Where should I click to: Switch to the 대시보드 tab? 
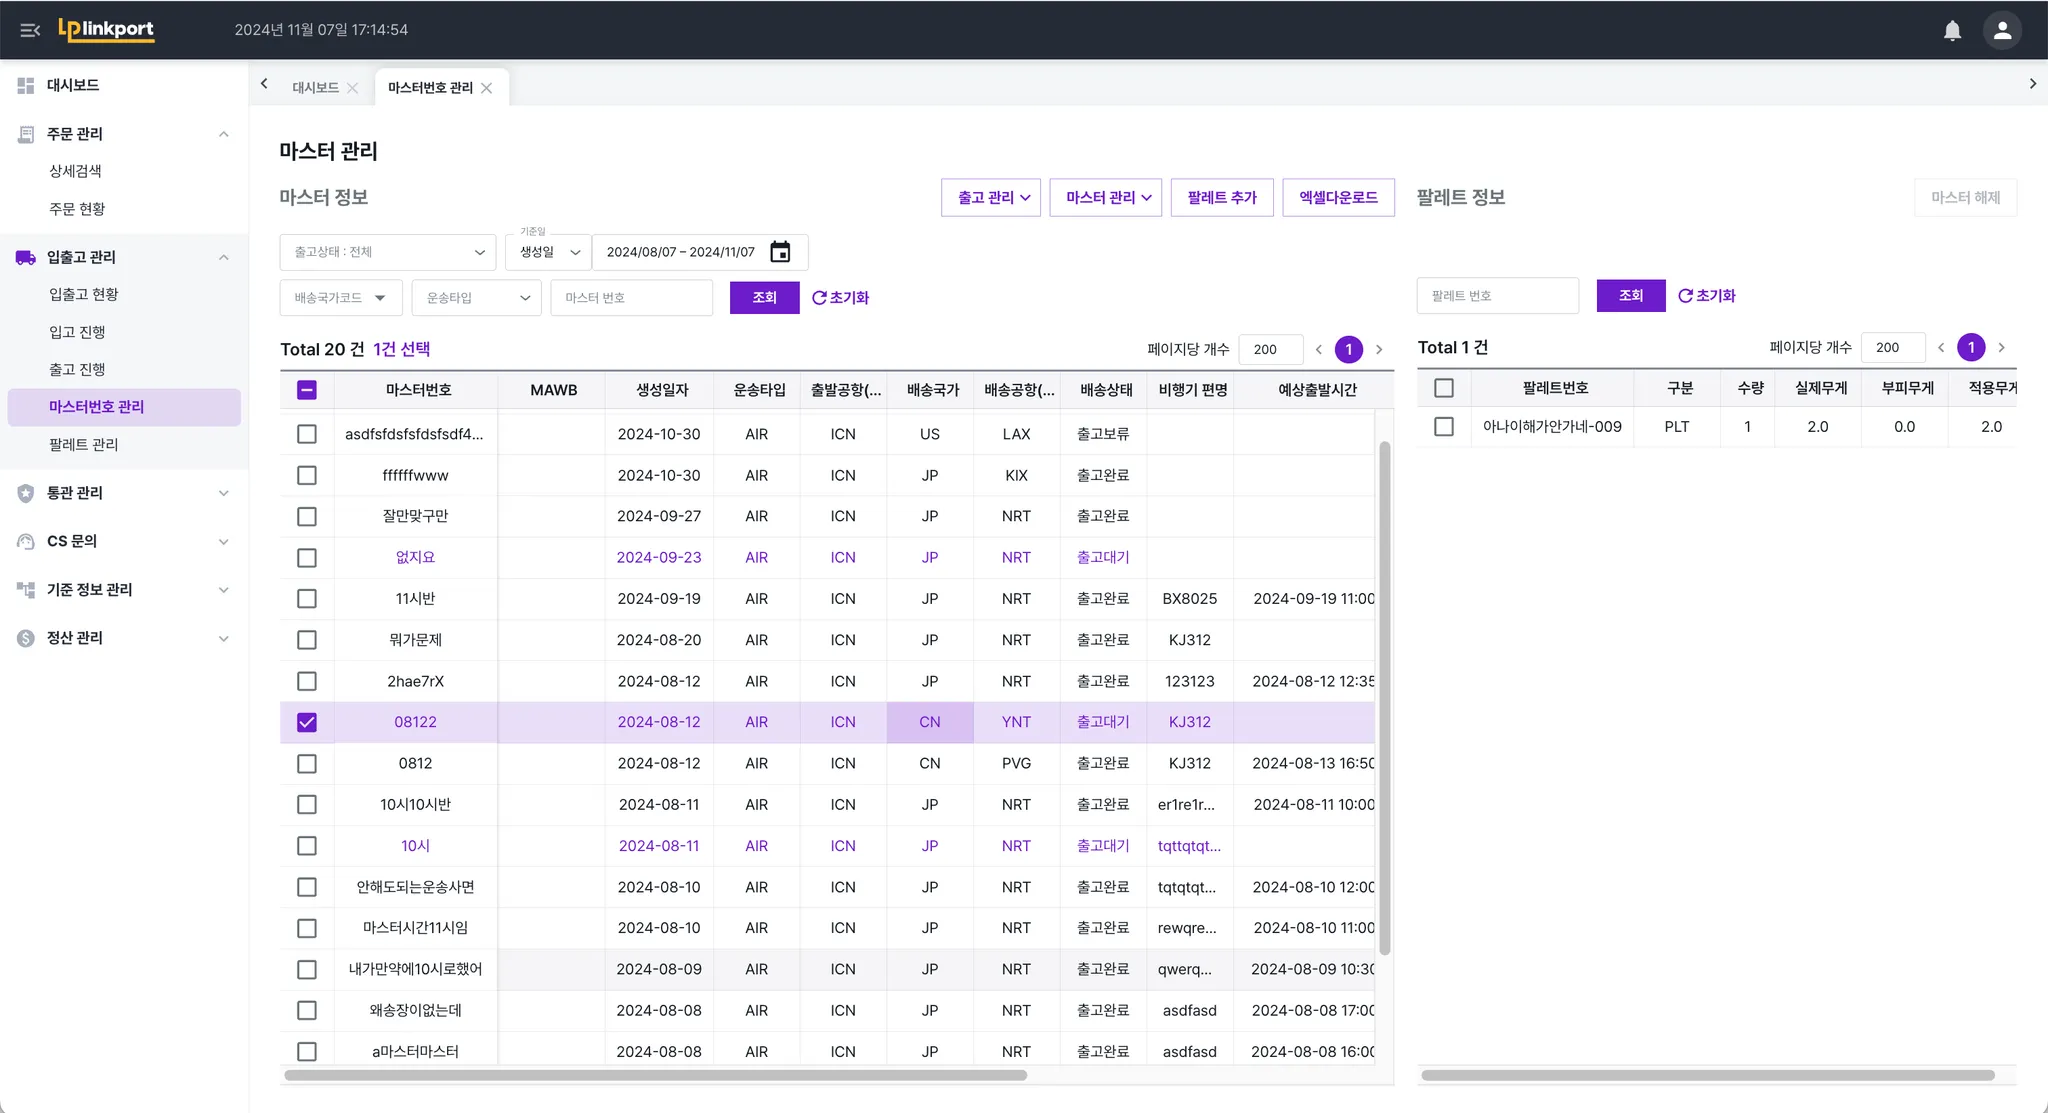click(315, 88)
